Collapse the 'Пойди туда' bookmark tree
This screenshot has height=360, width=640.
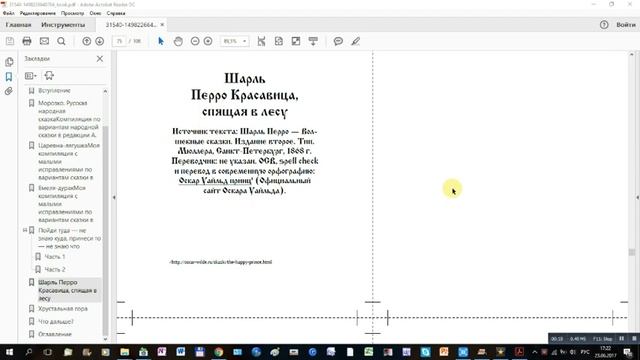25,230
